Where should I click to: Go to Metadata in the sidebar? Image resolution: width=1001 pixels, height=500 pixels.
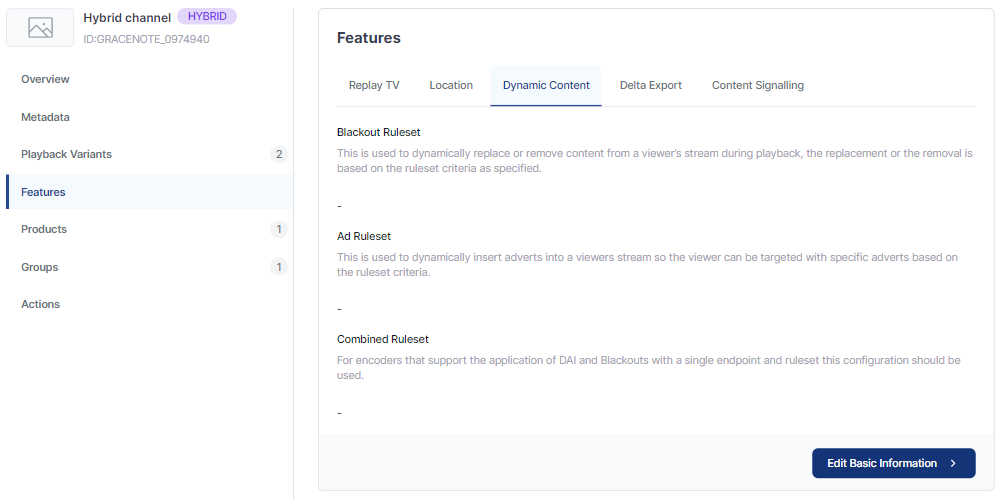pos(45,117)
